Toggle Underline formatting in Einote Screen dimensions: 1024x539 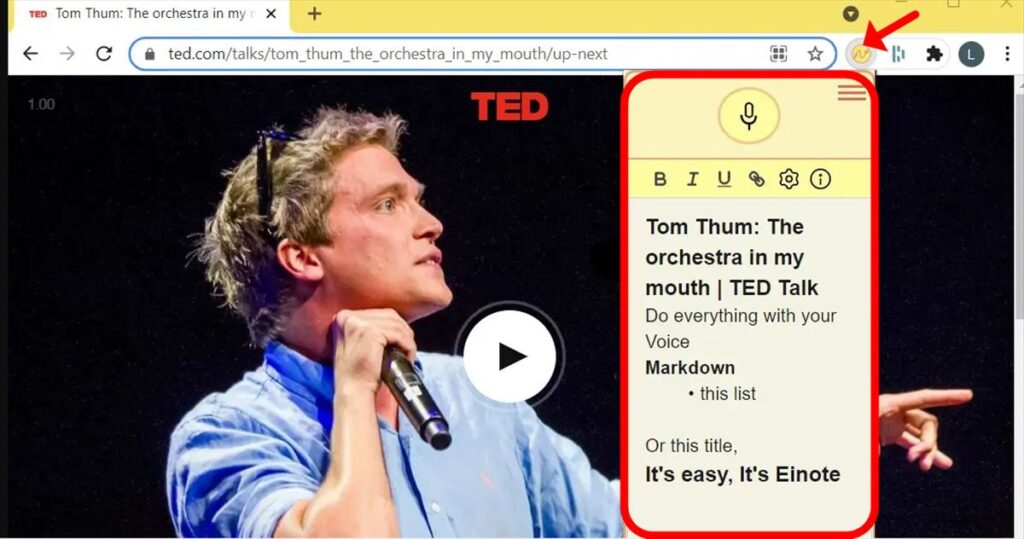pos(724,179)
